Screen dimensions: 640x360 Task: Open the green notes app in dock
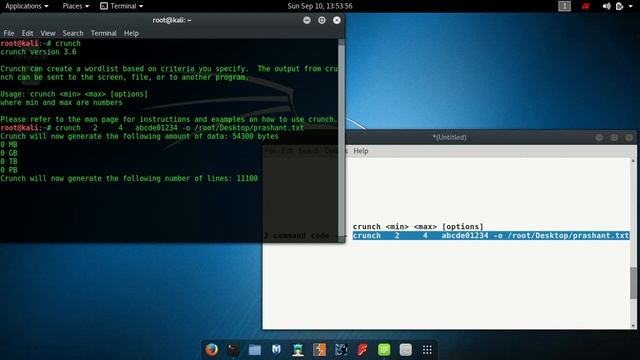(x=384, y=350)
